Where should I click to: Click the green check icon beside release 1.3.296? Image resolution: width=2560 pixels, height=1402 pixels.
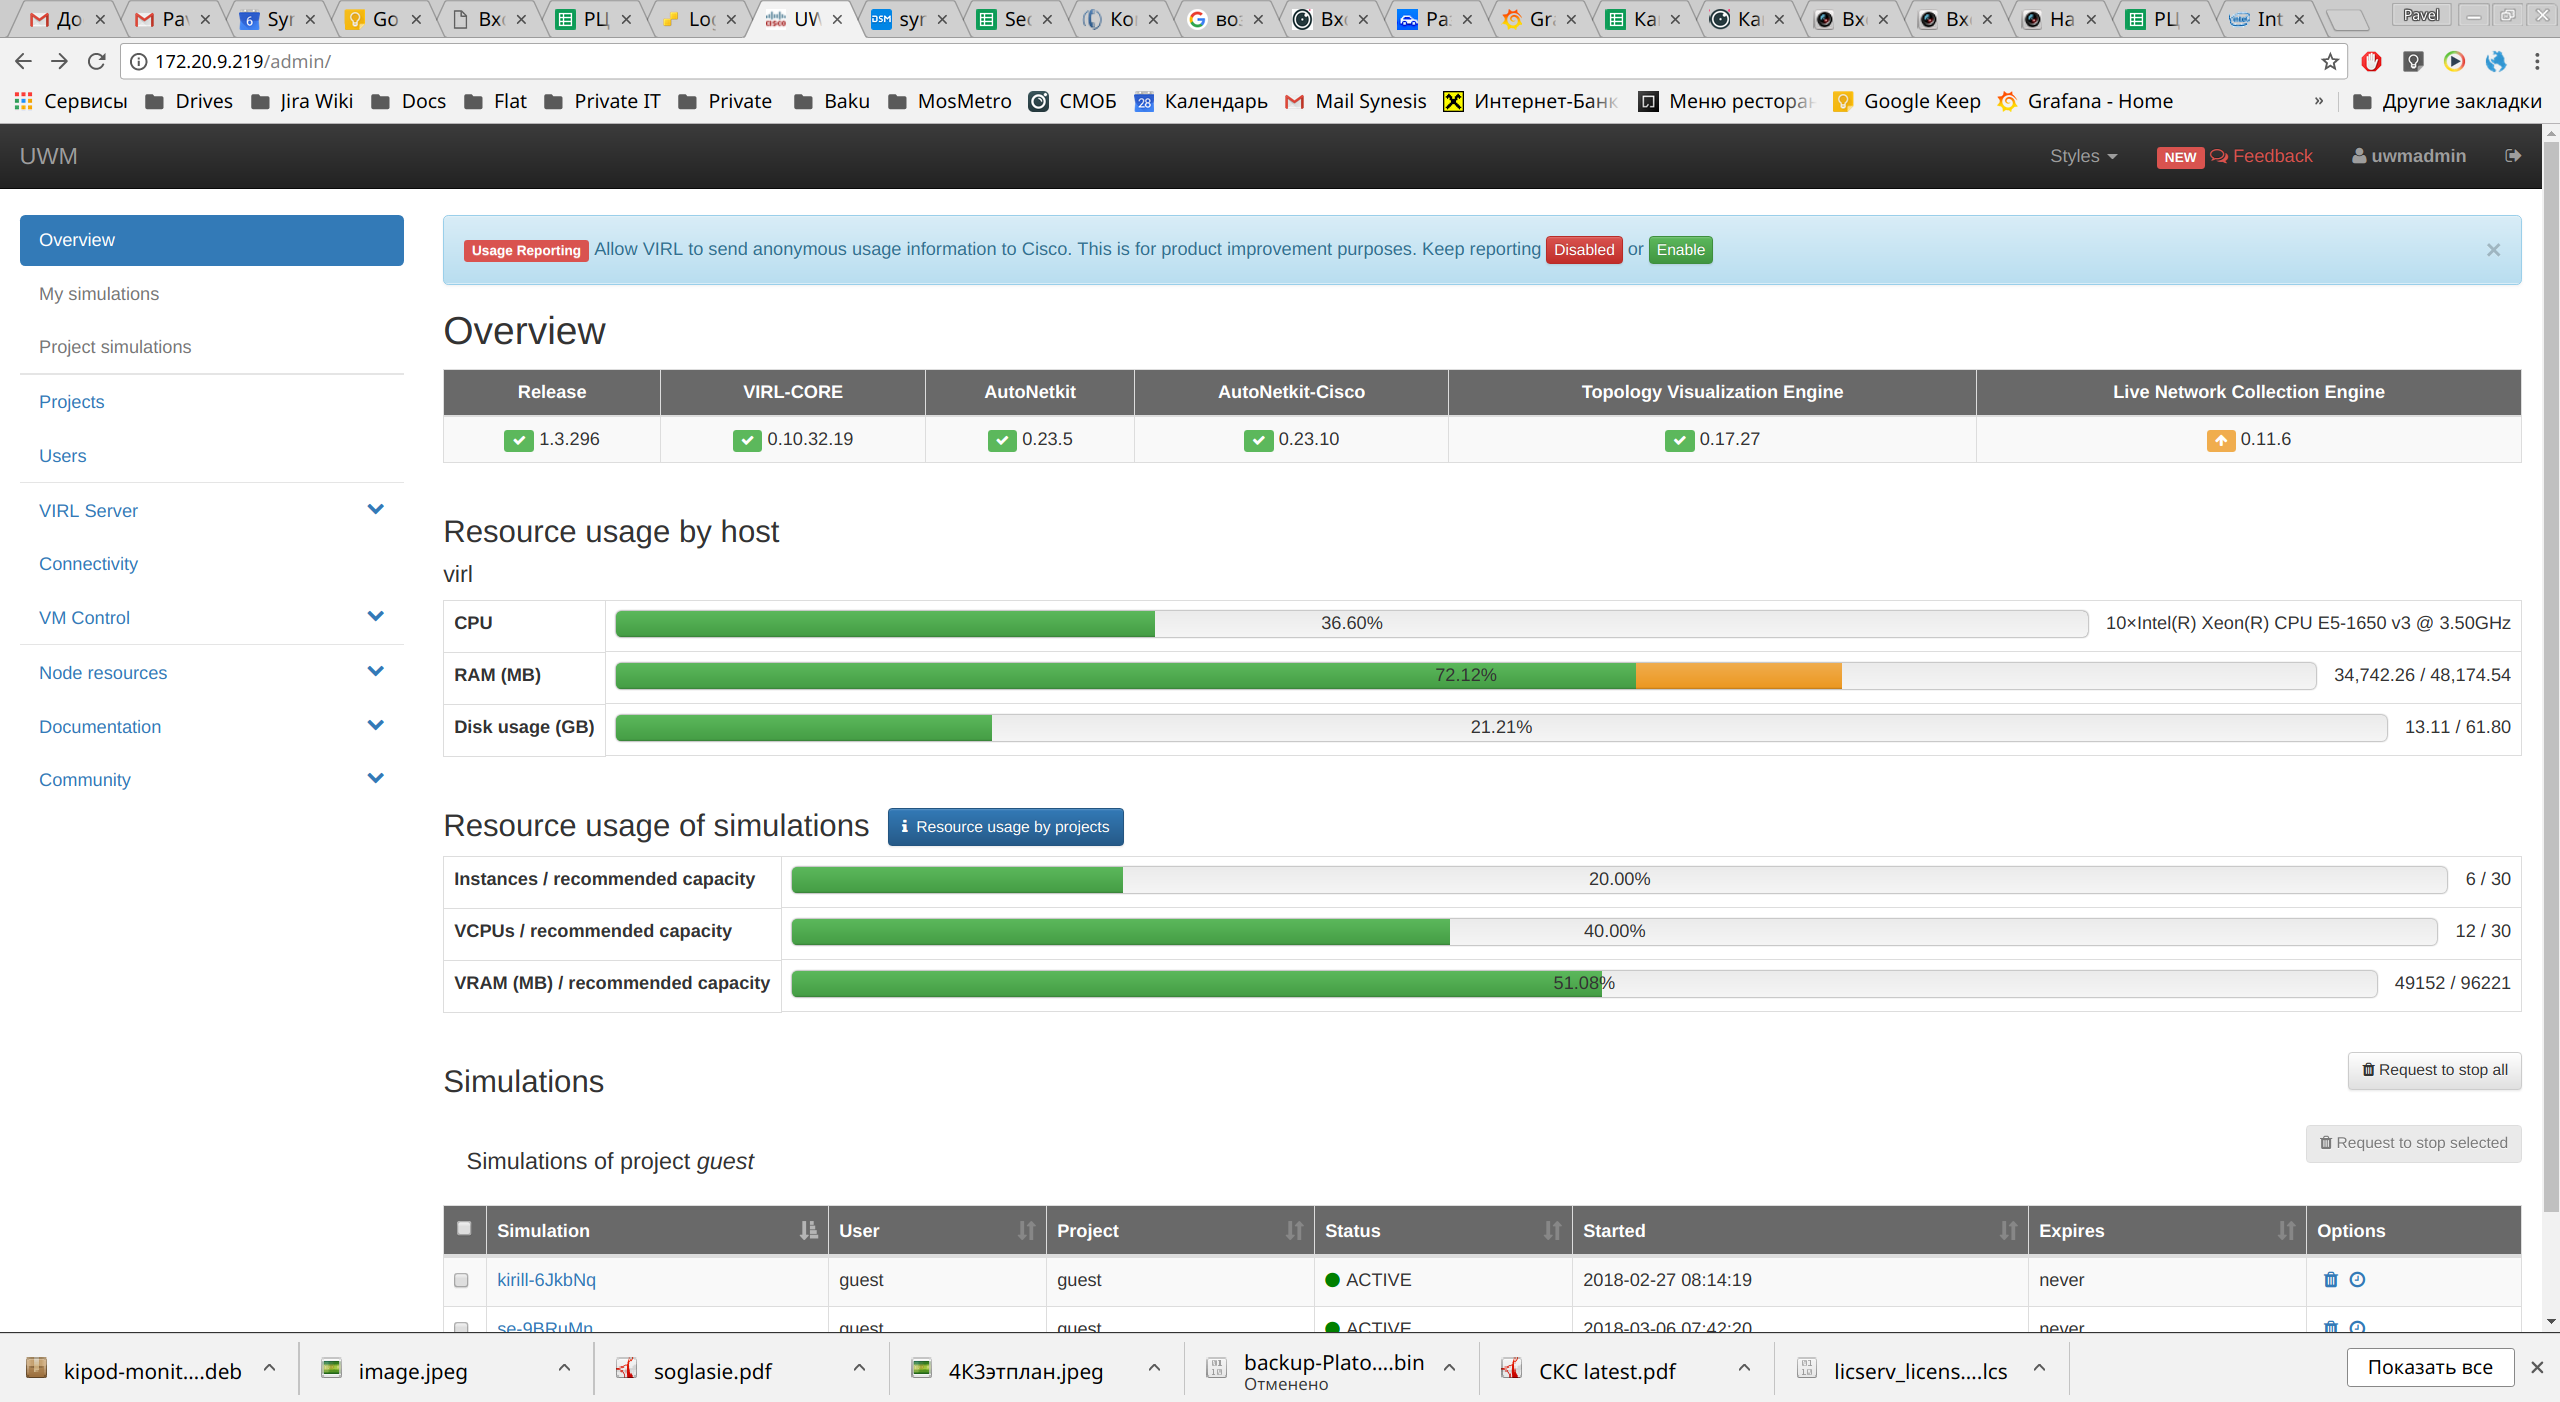tap(518, 440)
